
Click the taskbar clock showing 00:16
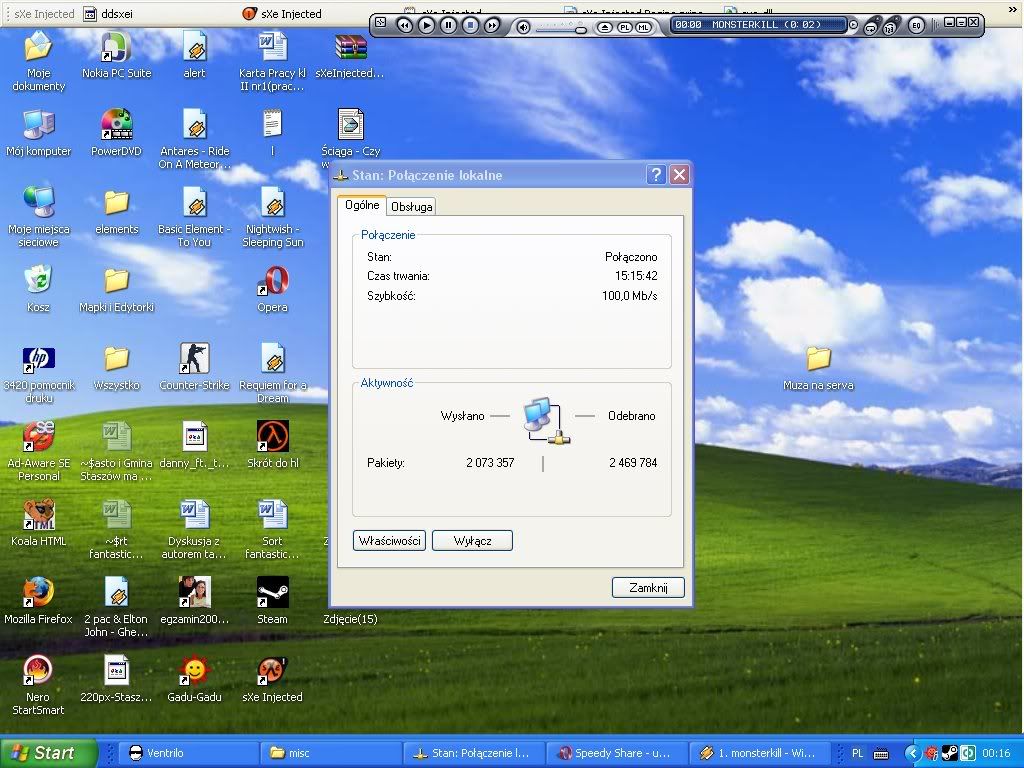click(996, 753)
